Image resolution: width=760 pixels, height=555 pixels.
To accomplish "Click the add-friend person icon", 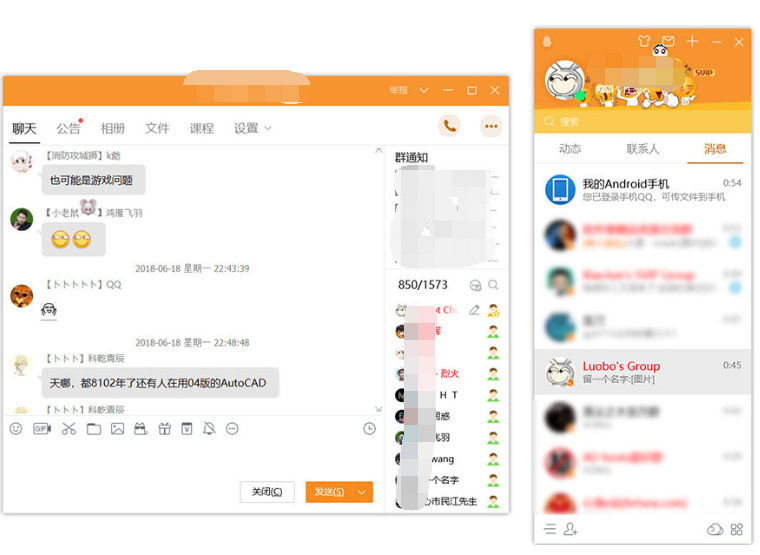I will pyautogui.click(x=570, y=529).
